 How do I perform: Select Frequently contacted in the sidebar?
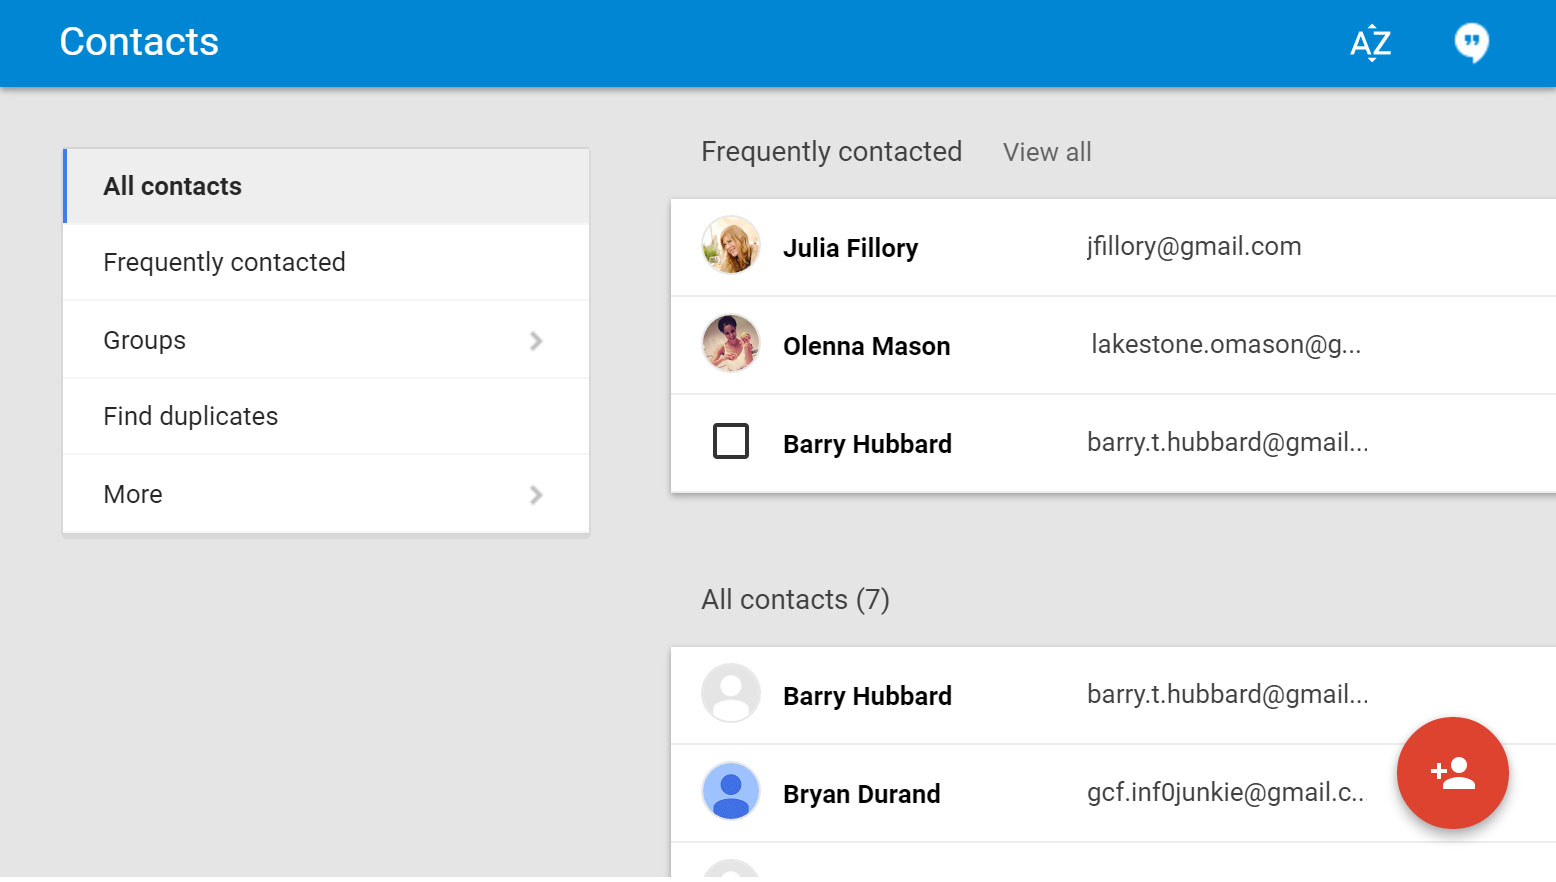pyautogui.click(x=224, y=262)
